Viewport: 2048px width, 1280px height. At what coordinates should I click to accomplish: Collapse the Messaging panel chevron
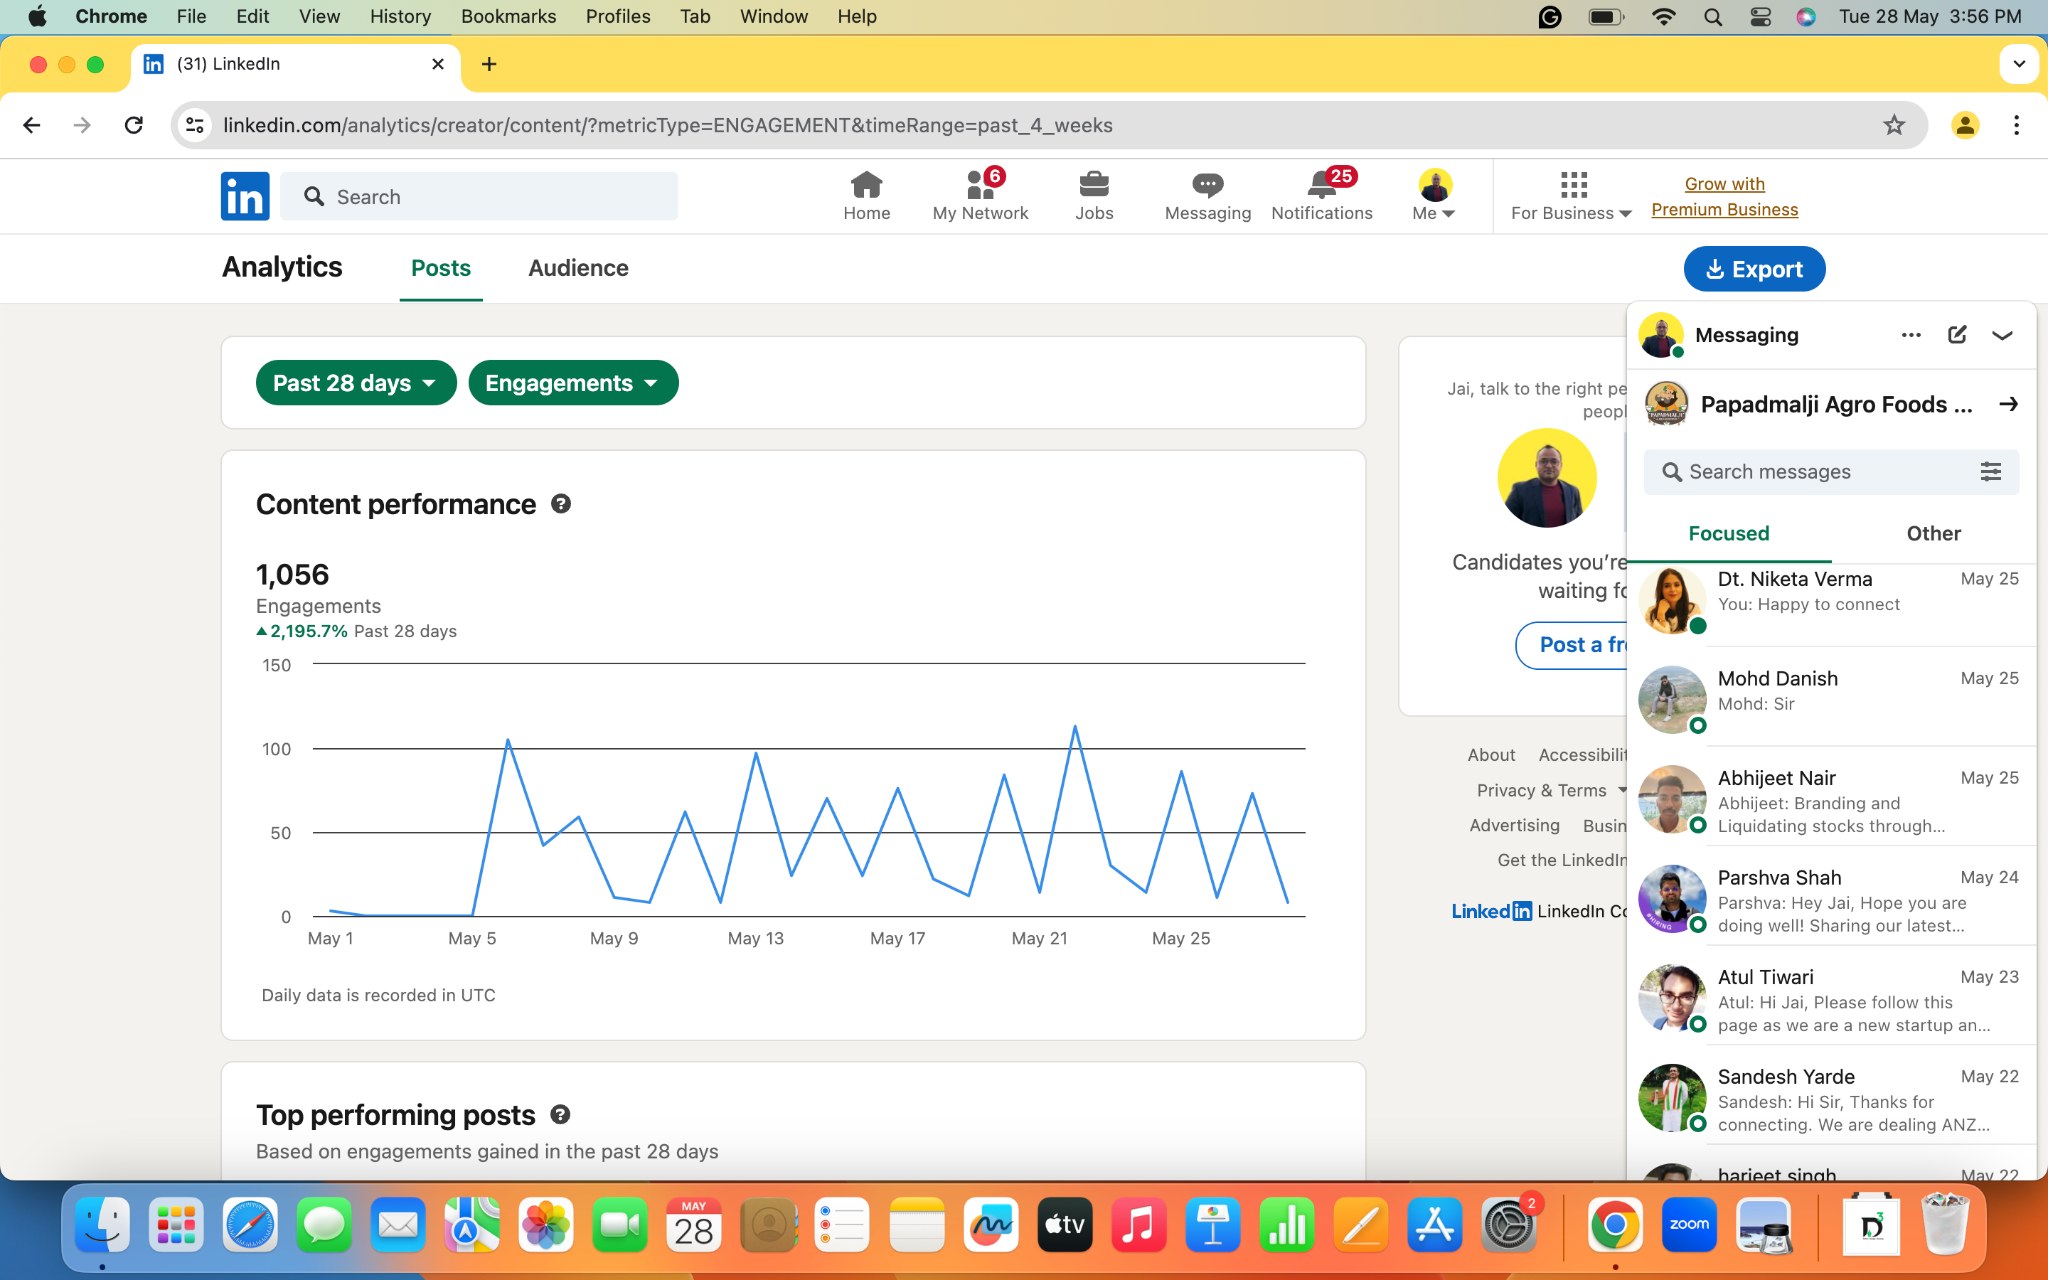2002,335
